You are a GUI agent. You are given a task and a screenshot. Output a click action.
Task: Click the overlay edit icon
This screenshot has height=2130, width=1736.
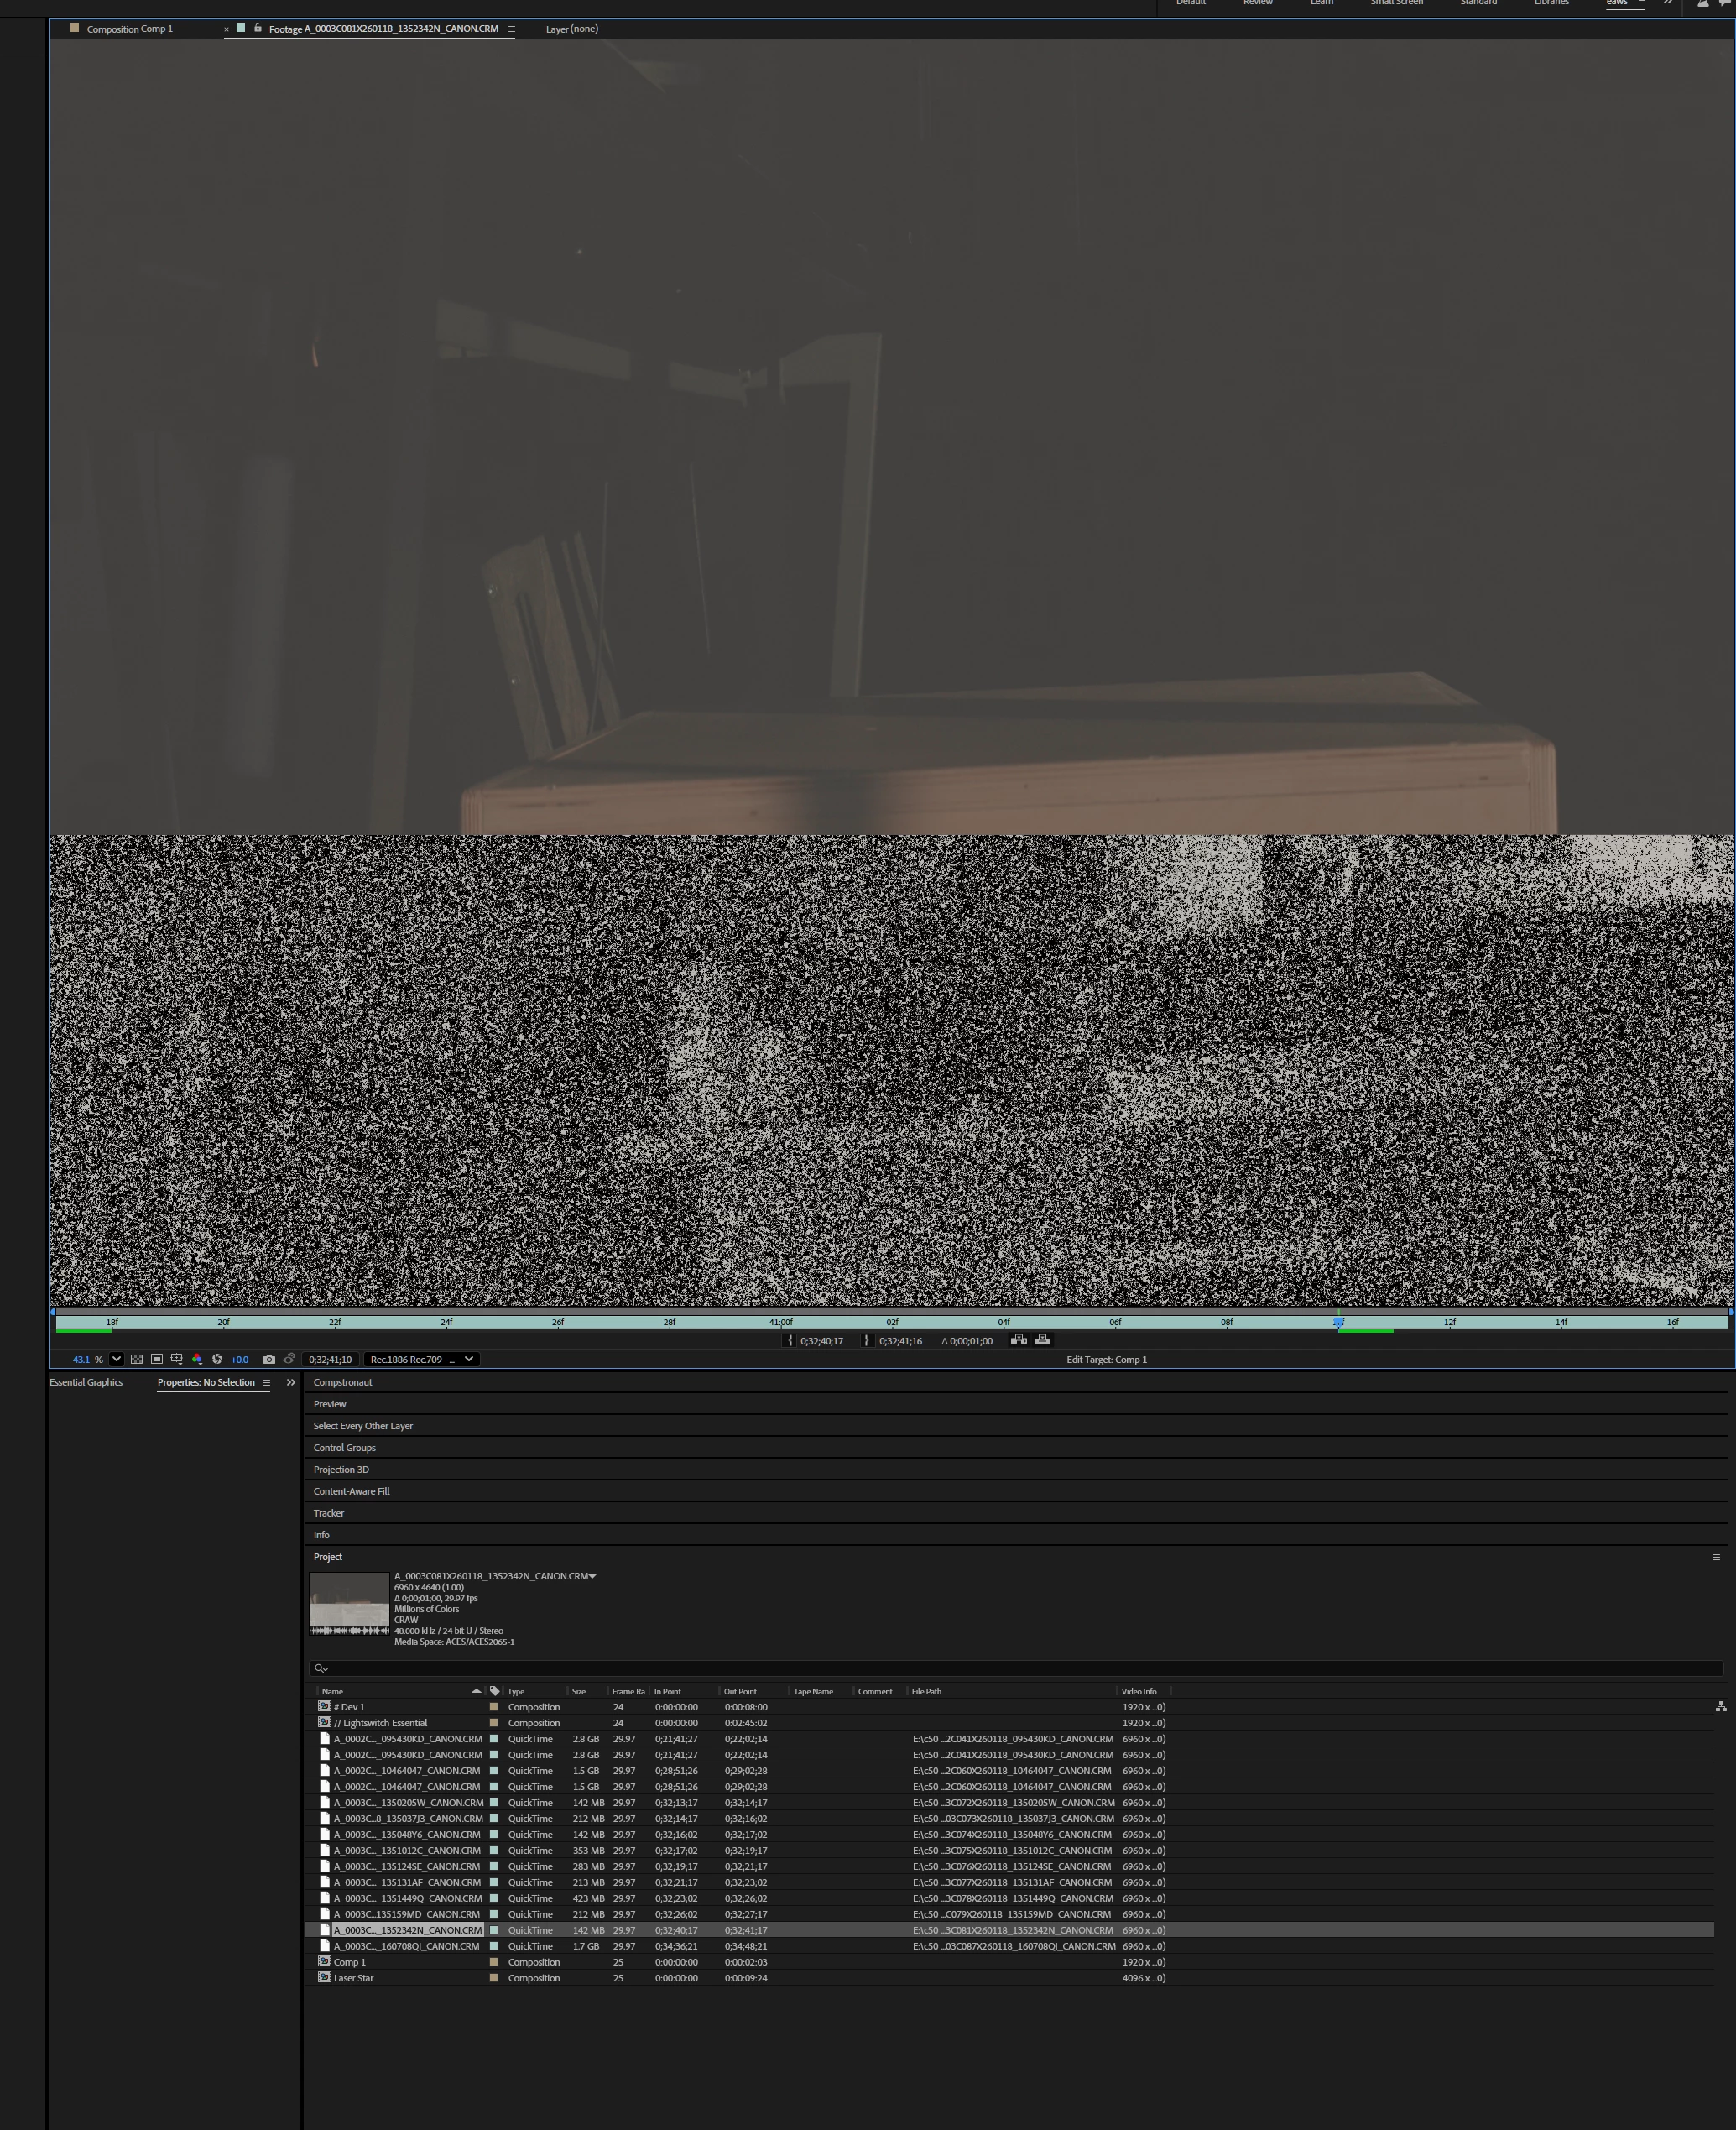(x=1042, y=1340)
